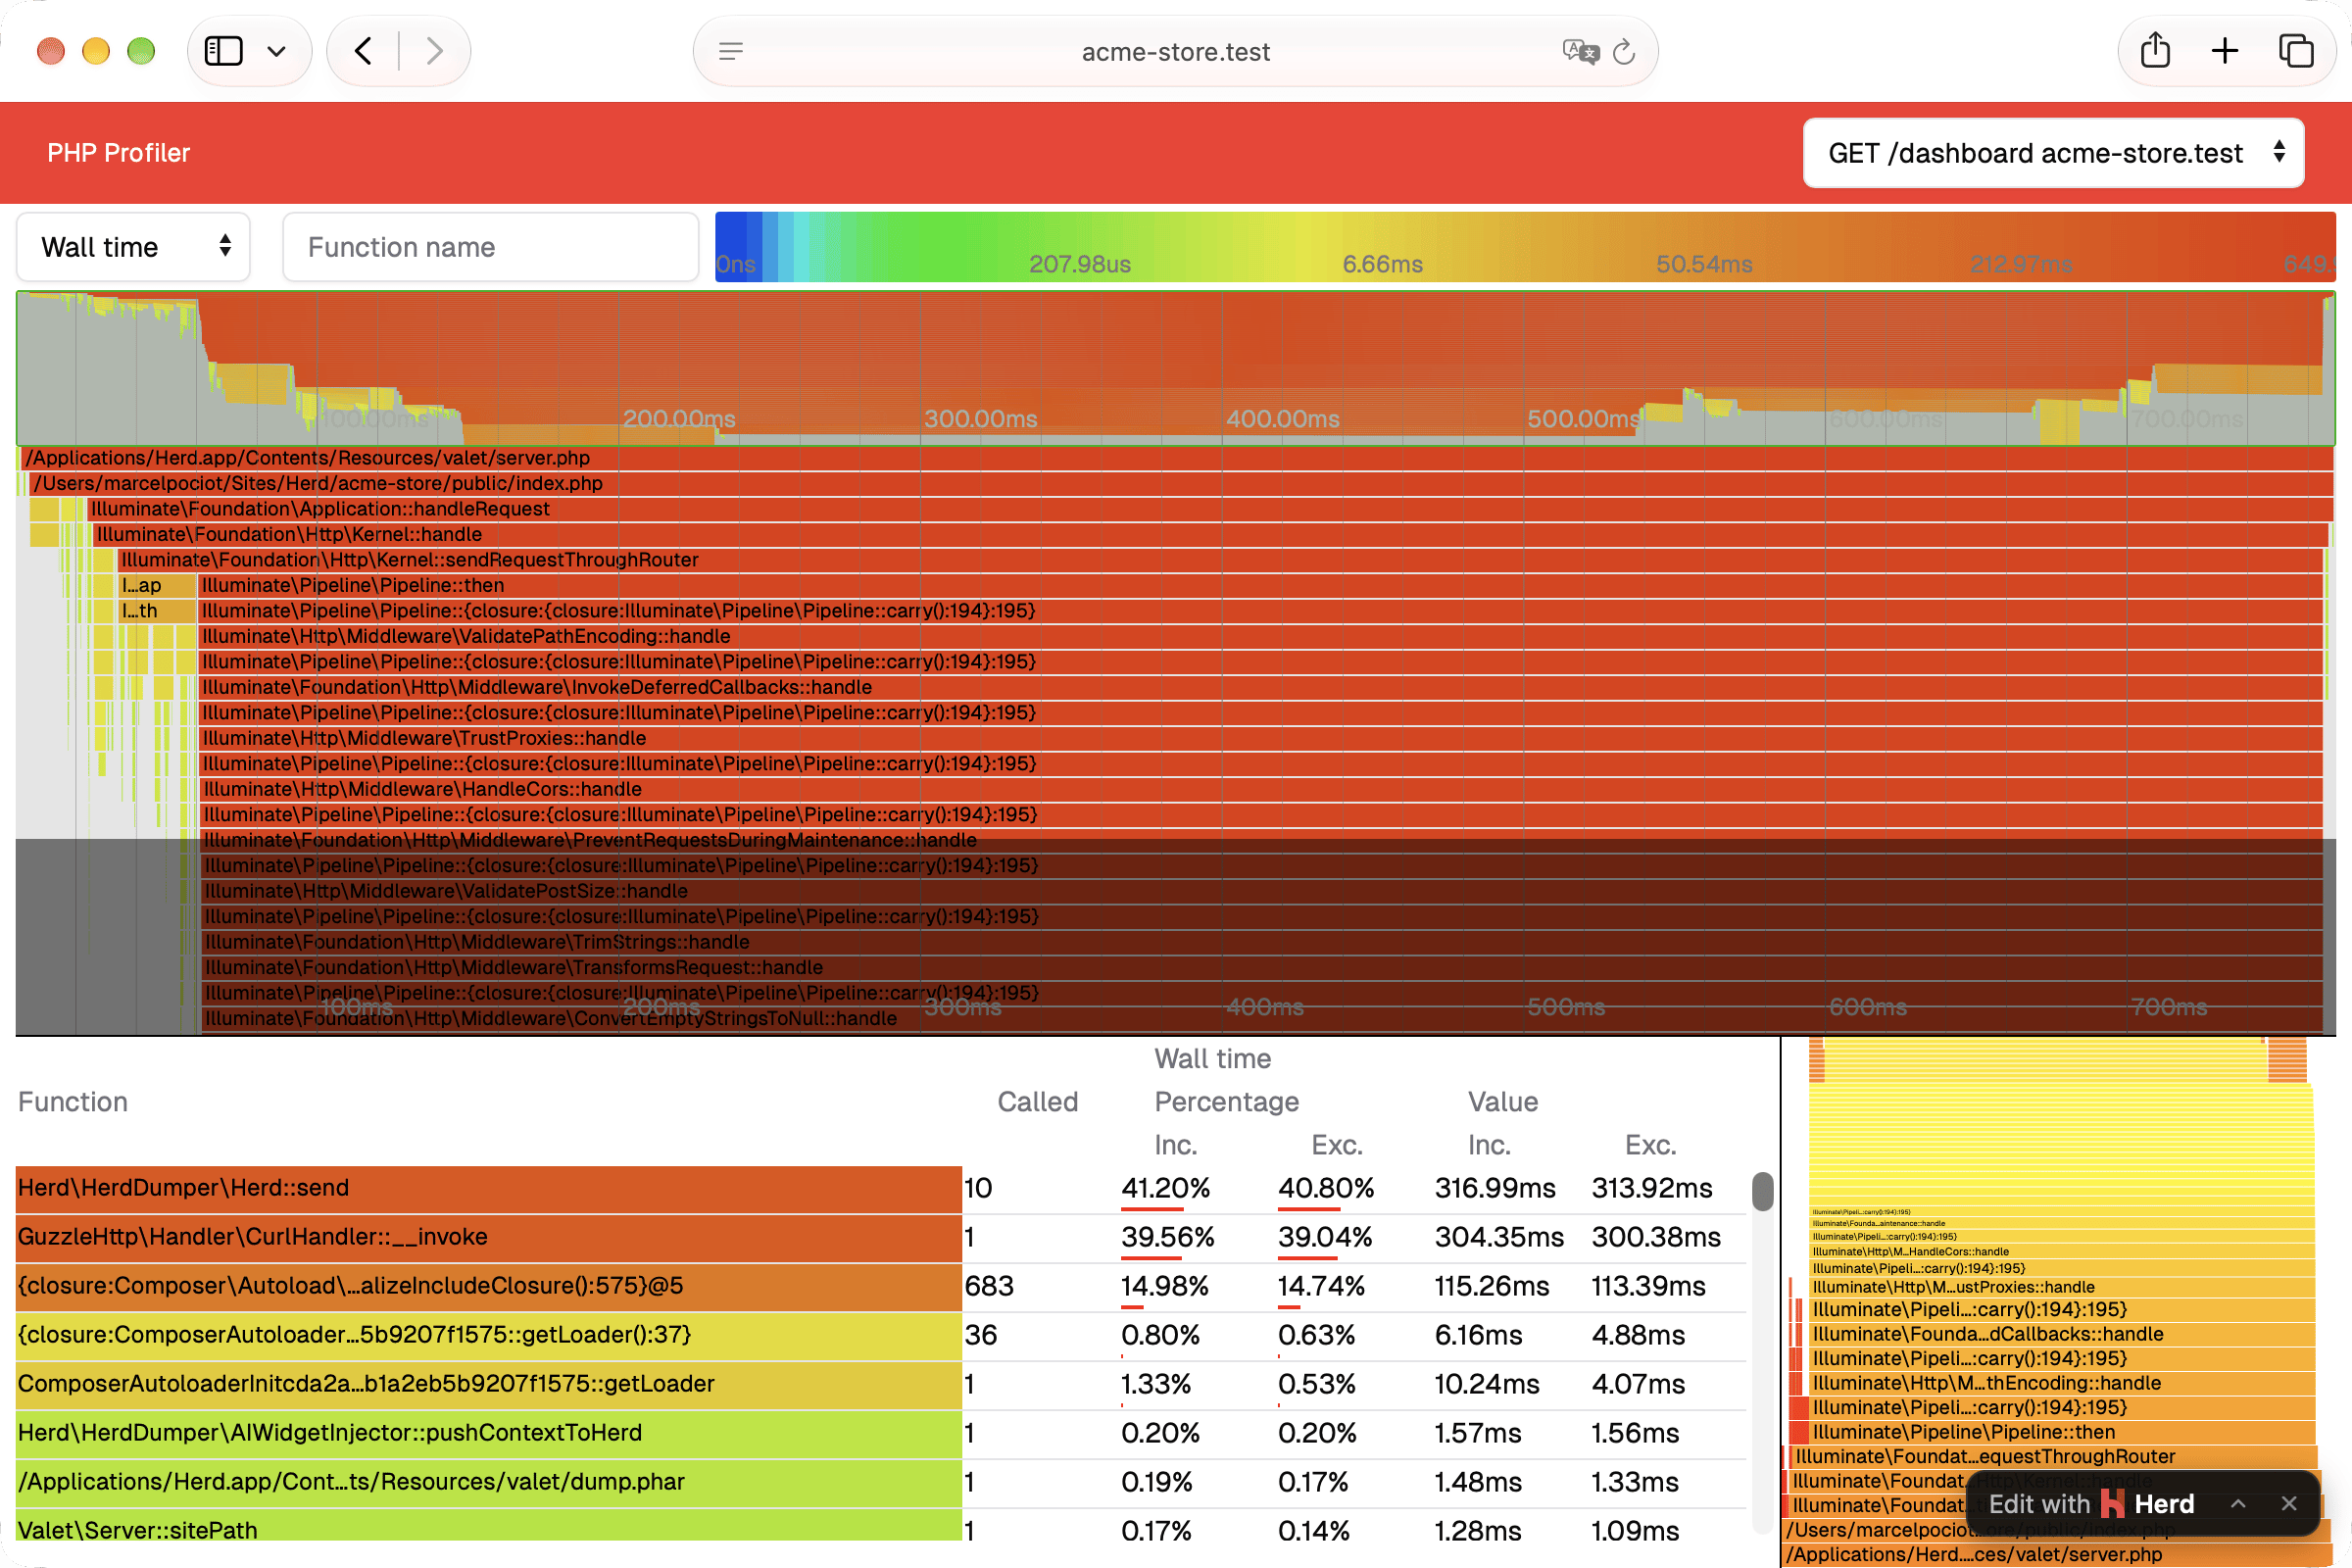The height and width of the screenshot is (1568, 2352).
Task: Open the sidebar options chevron
Action: click(277, 51)
